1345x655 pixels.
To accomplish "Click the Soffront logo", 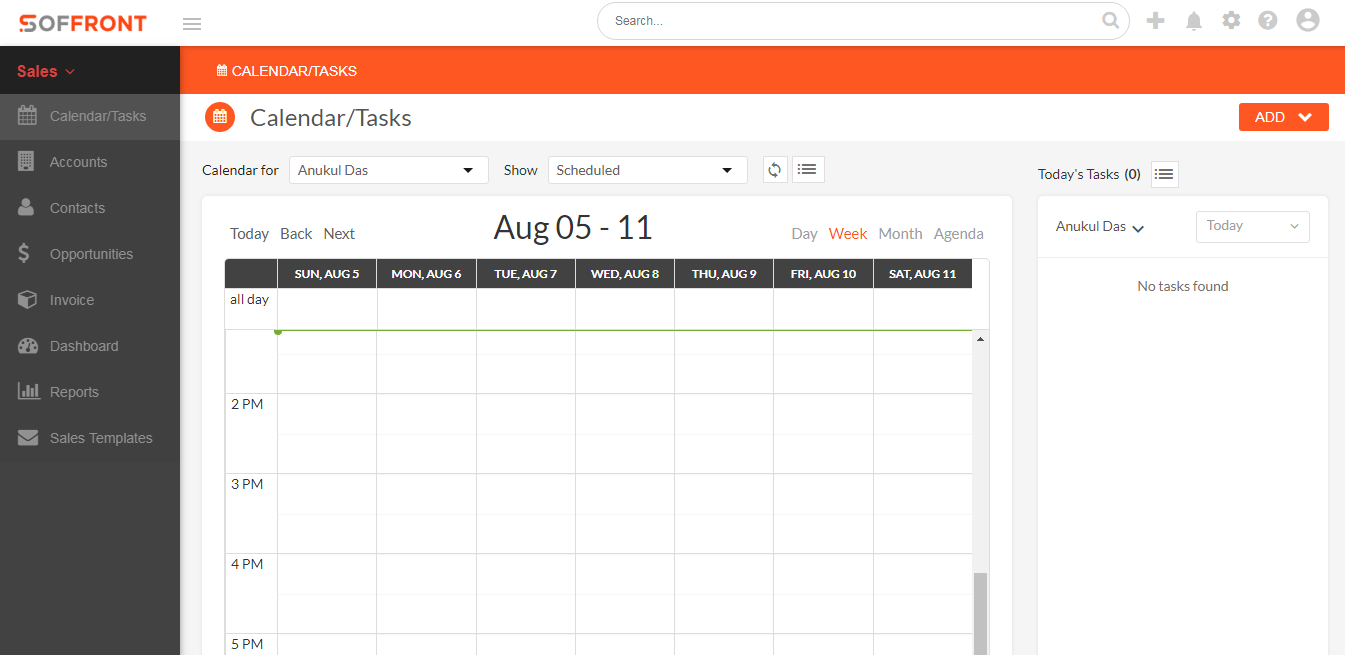I will click(82, 23).
